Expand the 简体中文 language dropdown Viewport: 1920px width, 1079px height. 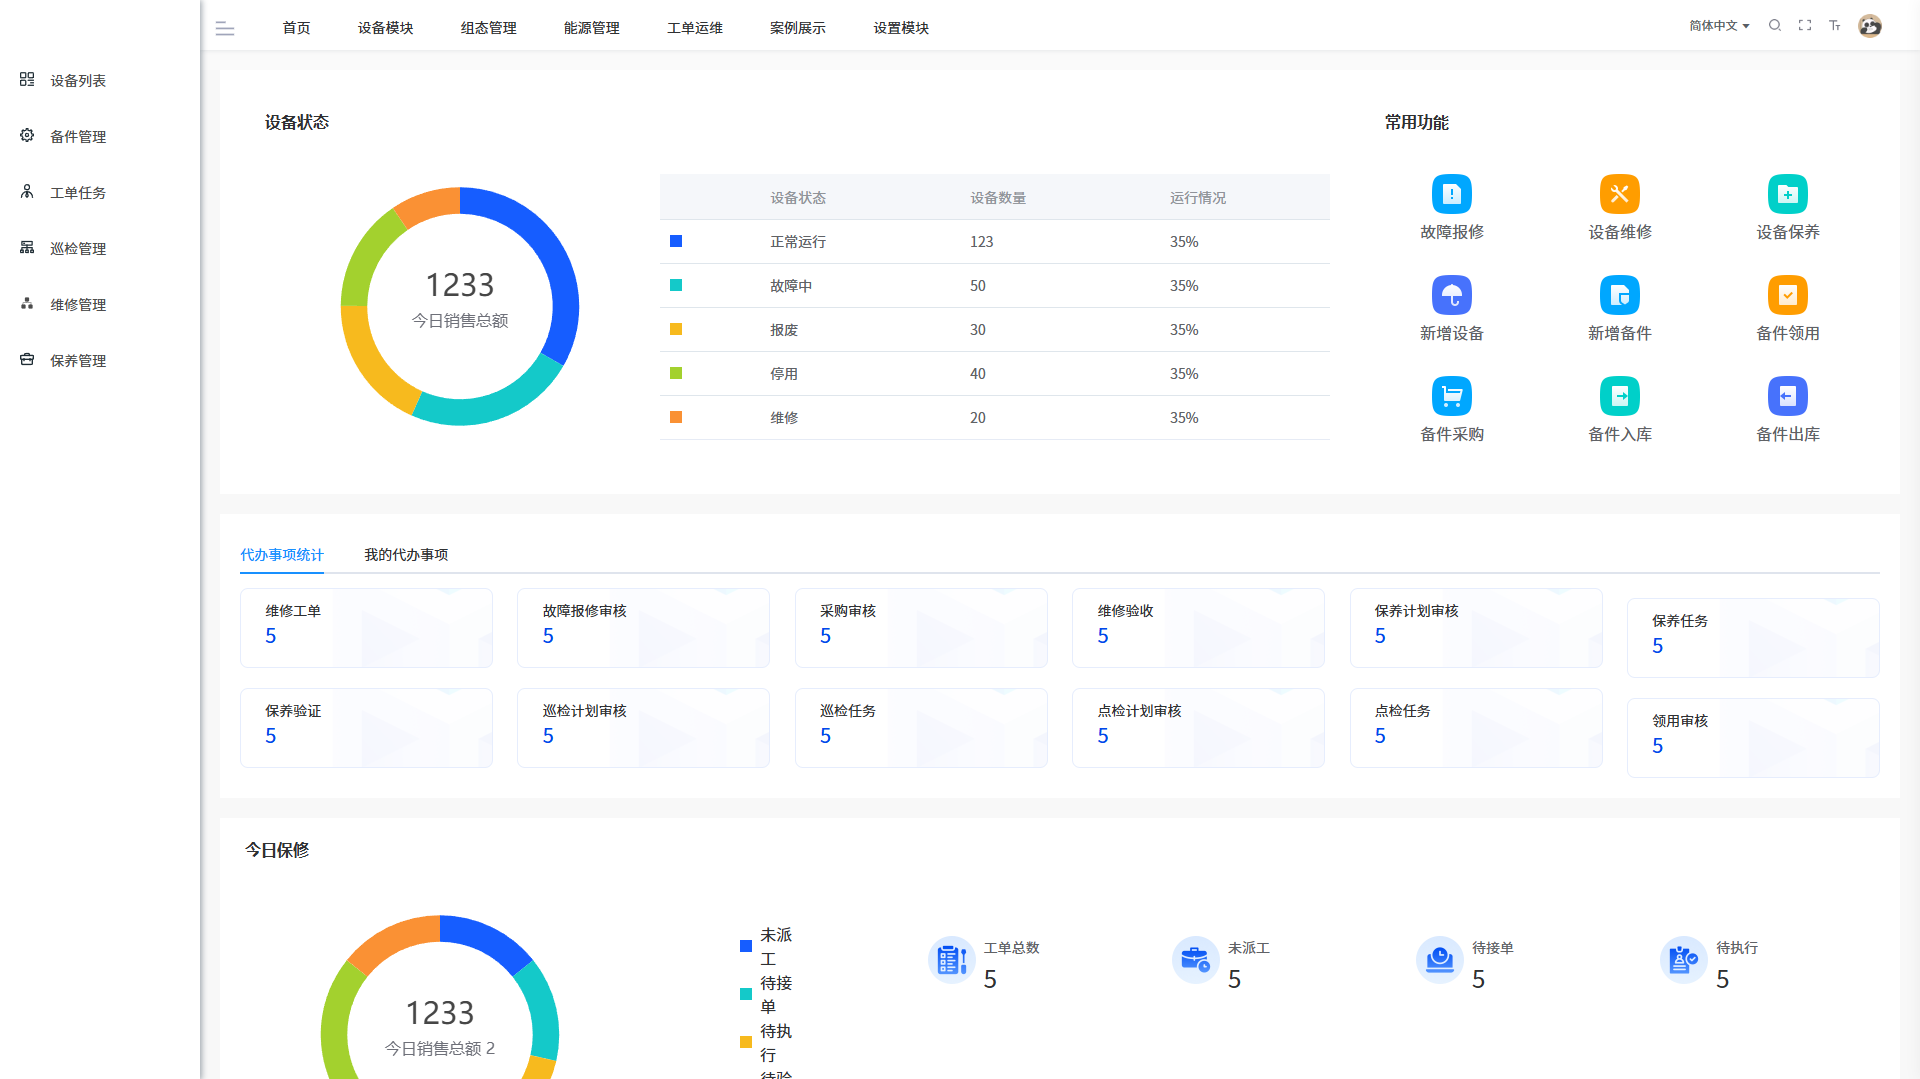pyautogui.click(x=1719, y=26)
